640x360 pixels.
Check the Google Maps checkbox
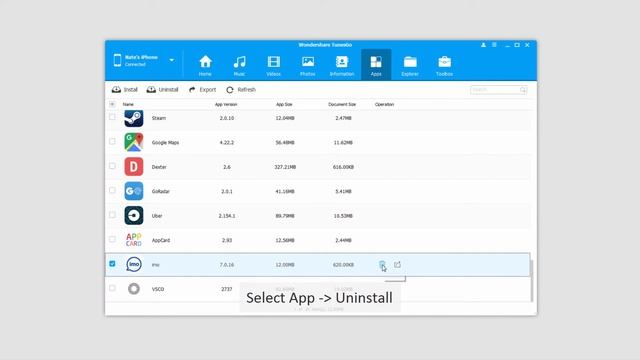click(x=112, y=142)
